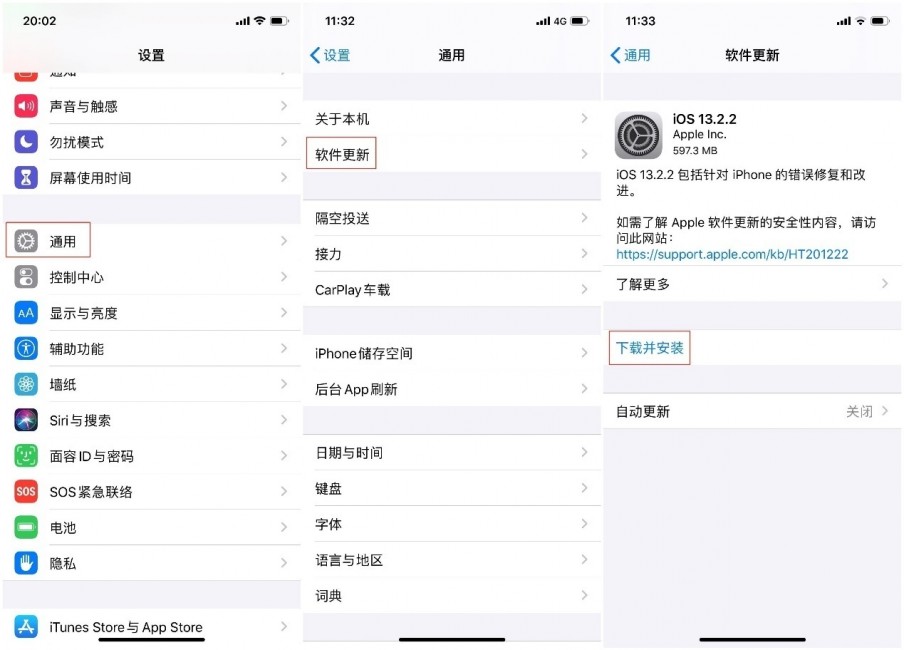Open Fonts (字体) settings

pos(451,524)
